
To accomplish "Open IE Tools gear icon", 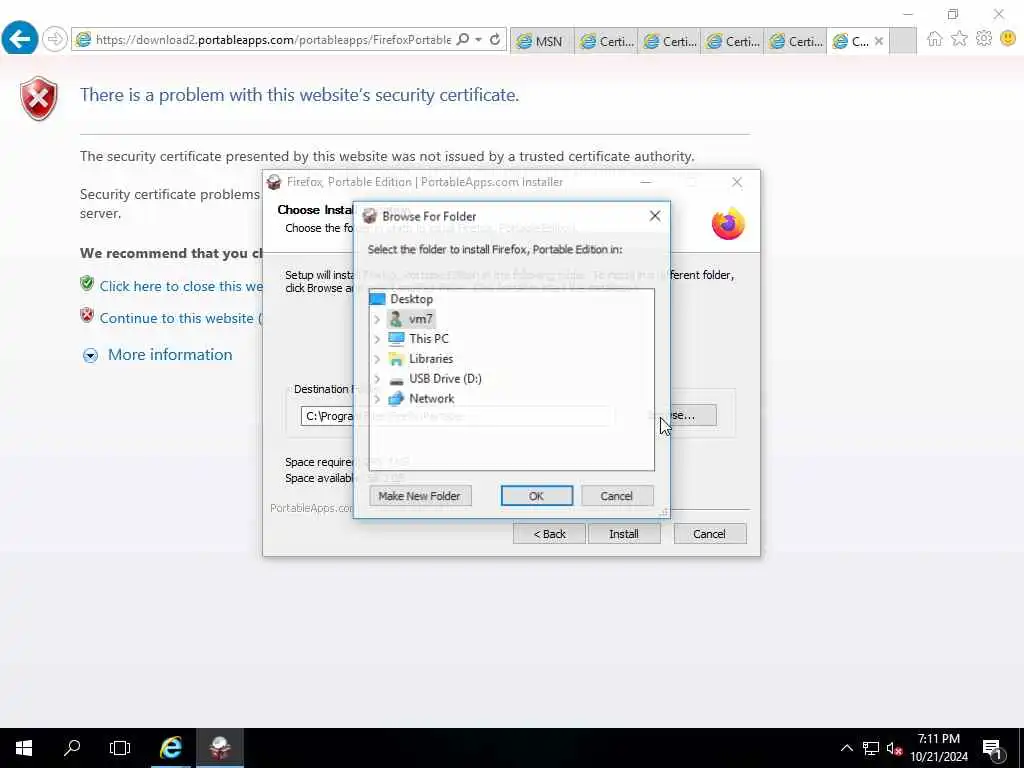I will coord(984,39).
